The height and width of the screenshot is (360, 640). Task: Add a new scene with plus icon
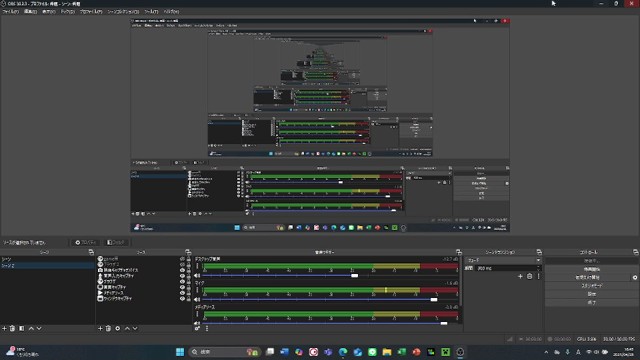pos(4,328)
